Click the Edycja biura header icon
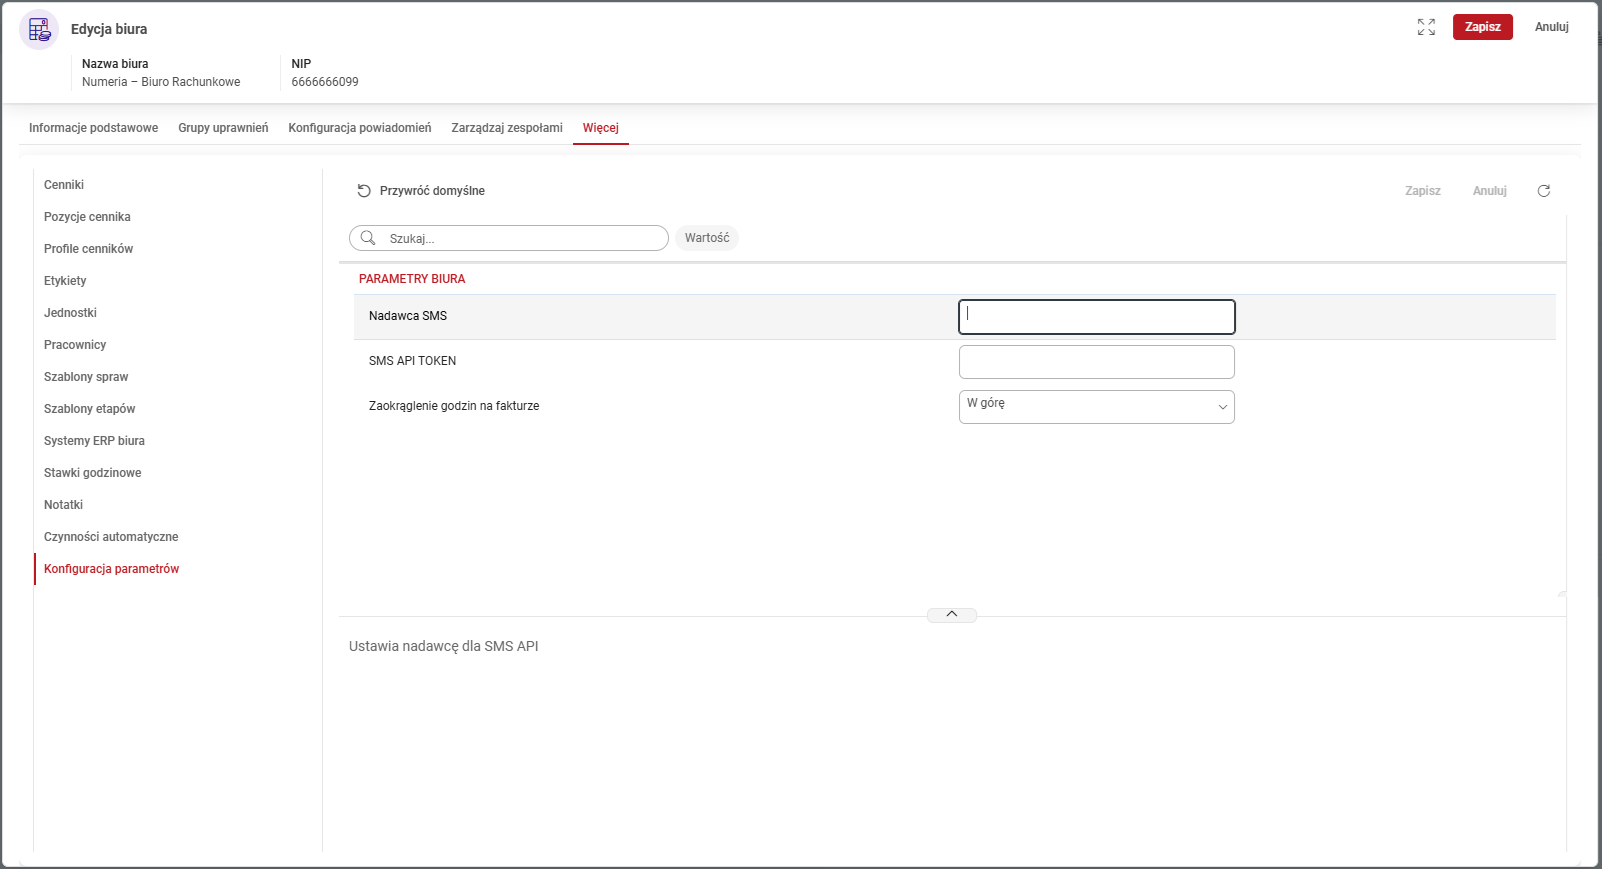The width and height of the screenshot is (1602, 869). tap(39, 29)
